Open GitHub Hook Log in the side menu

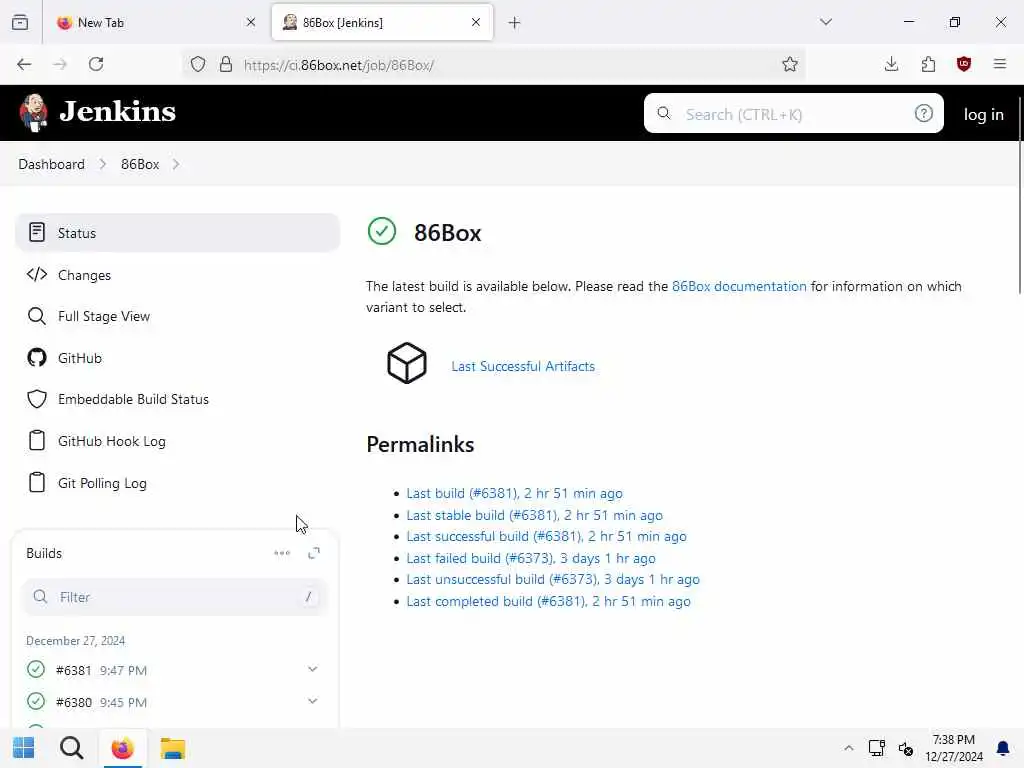177,441
